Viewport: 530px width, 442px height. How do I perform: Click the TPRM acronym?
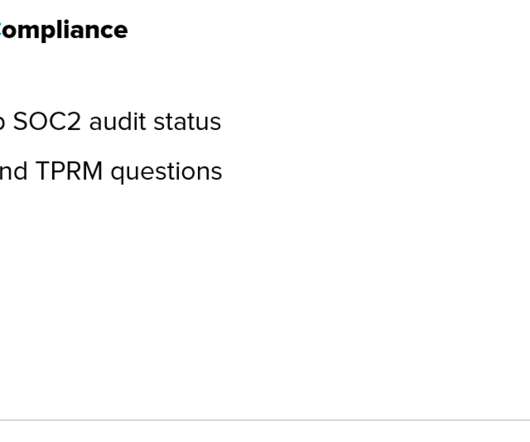point(69,171)
